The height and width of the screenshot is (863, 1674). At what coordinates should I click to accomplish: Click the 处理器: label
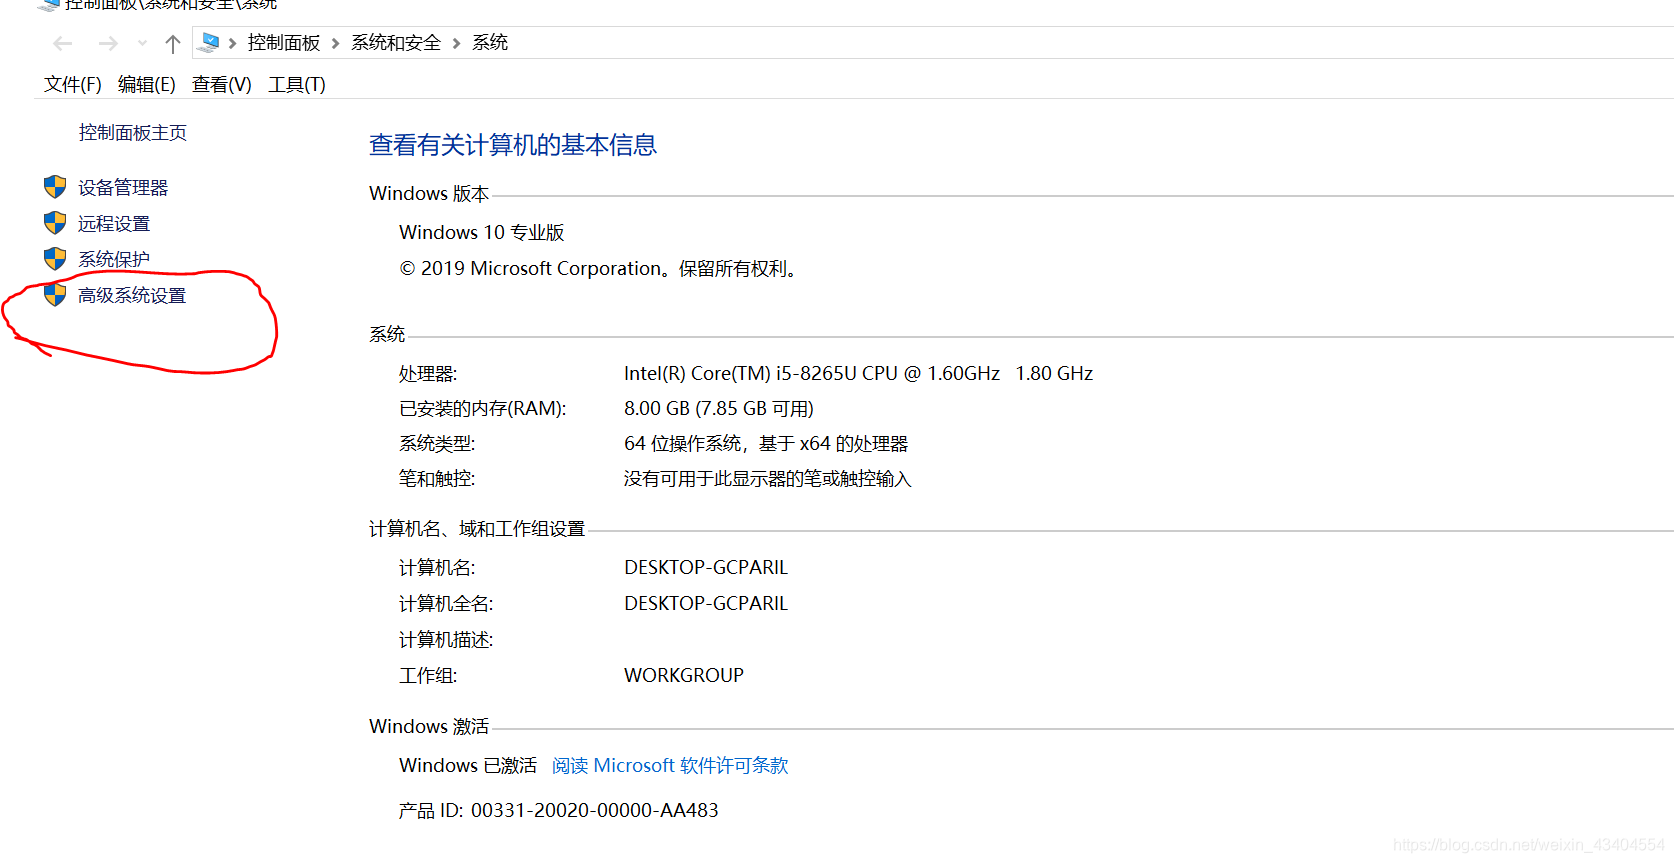click(427, 373)
